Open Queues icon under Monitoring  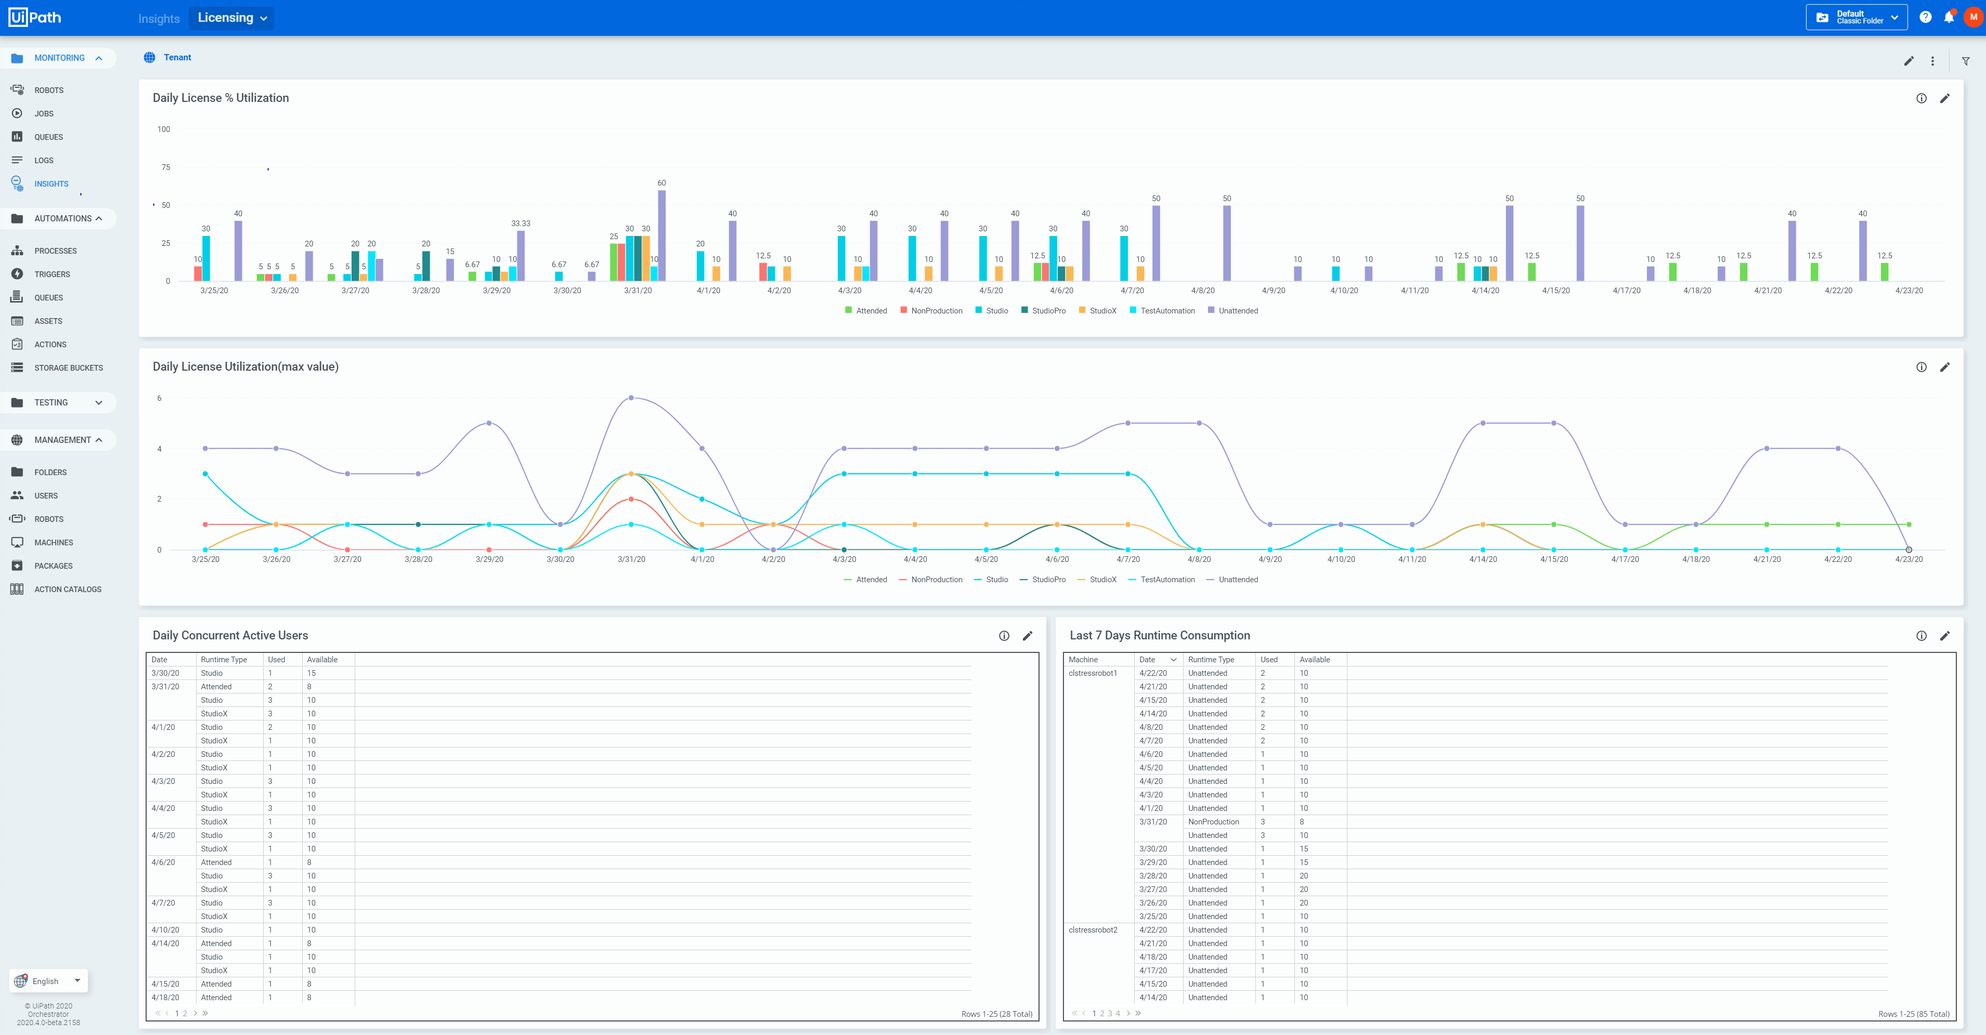pos(17,137)
